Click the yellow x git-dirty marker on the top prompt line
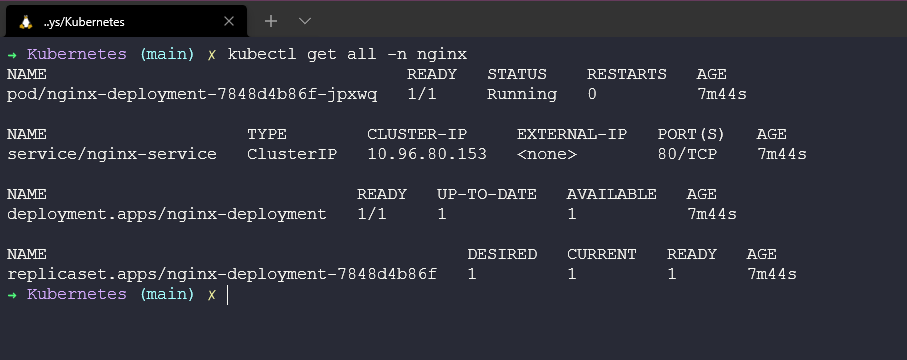 point(212,54)
